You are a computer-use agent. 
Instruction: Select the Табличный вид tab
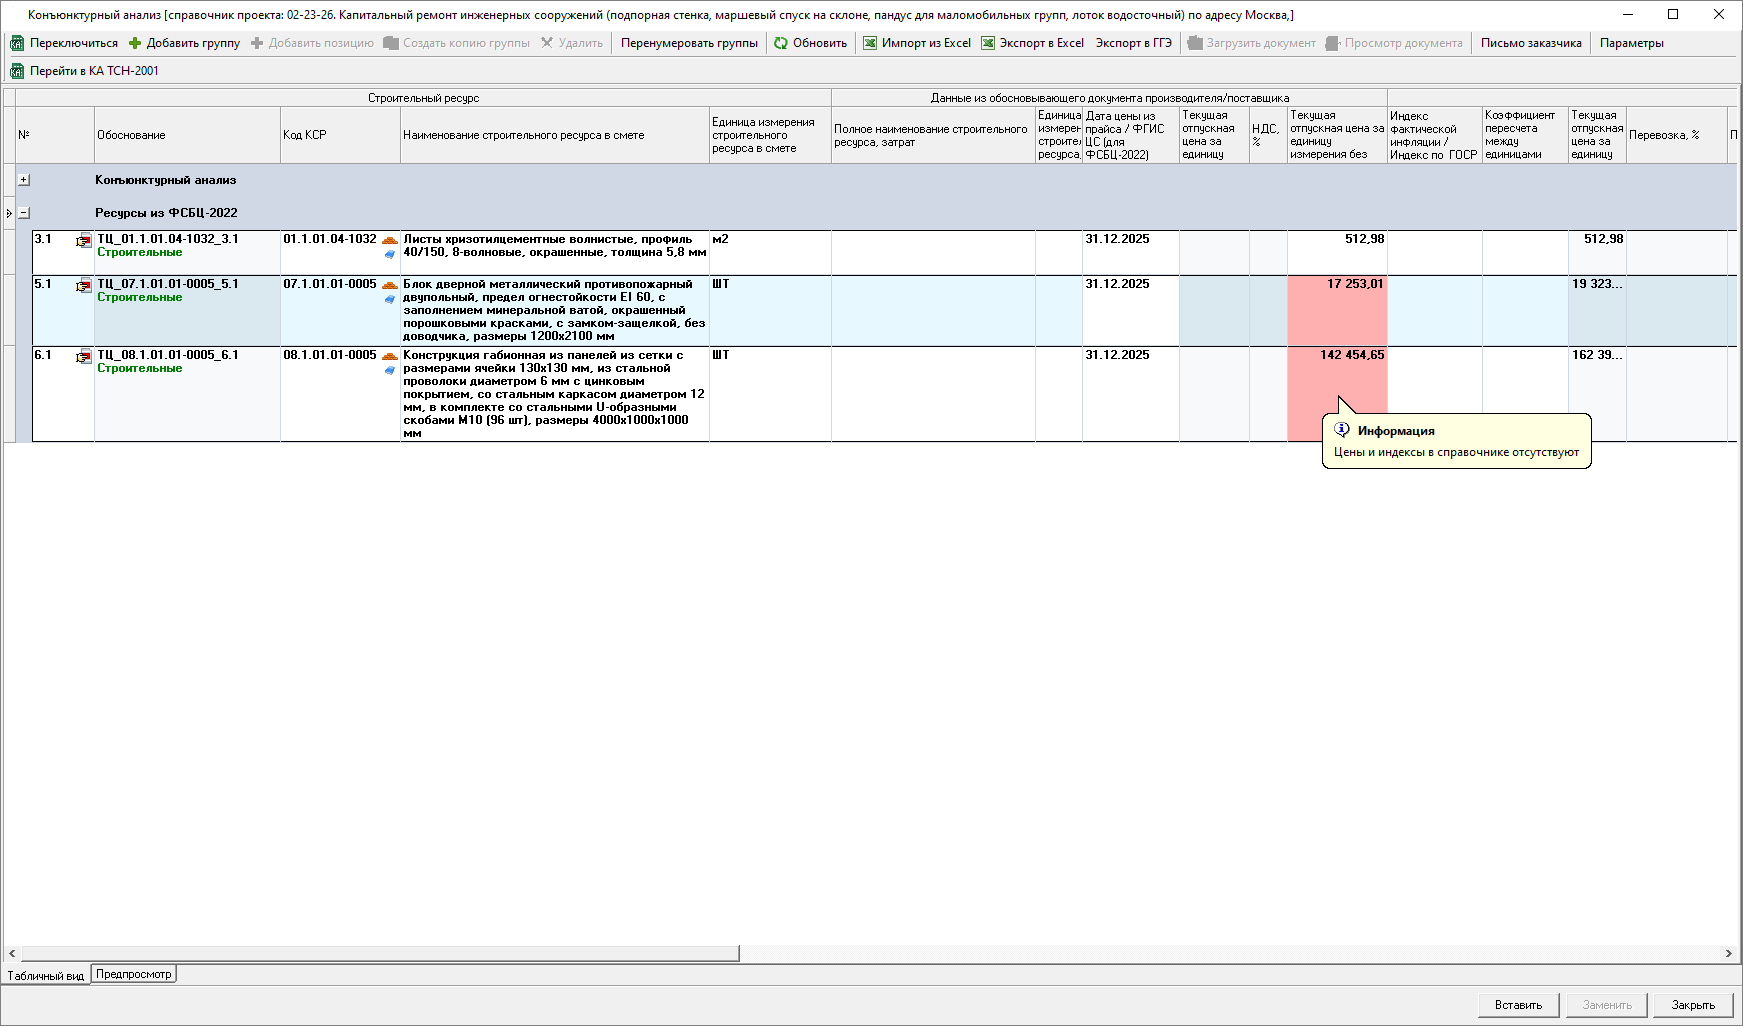(46, 975)
